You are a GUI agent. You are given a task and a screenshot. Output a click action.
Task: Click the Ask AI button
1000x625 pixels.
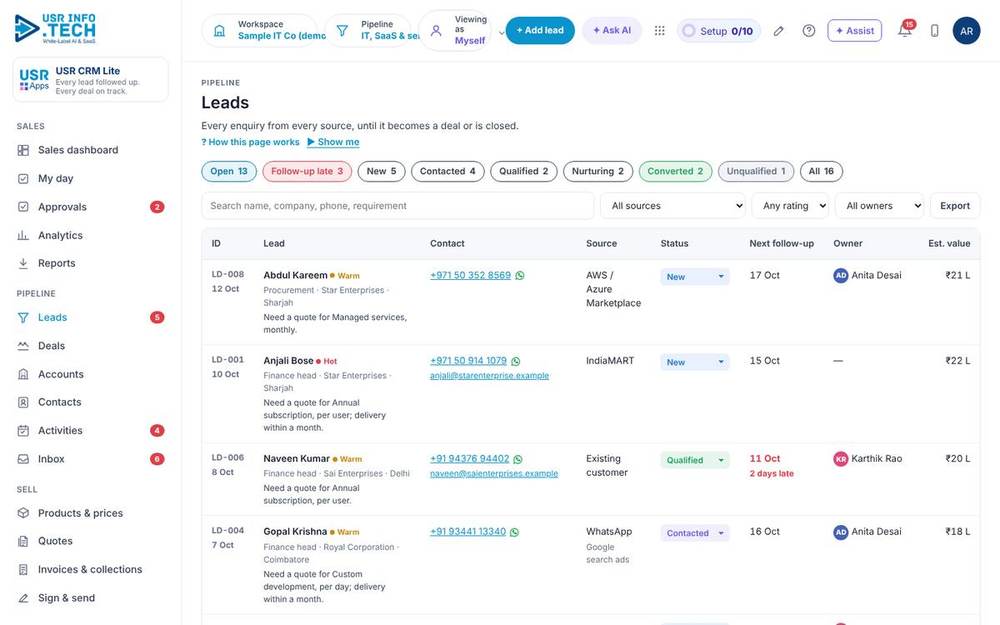click(612, 30)
